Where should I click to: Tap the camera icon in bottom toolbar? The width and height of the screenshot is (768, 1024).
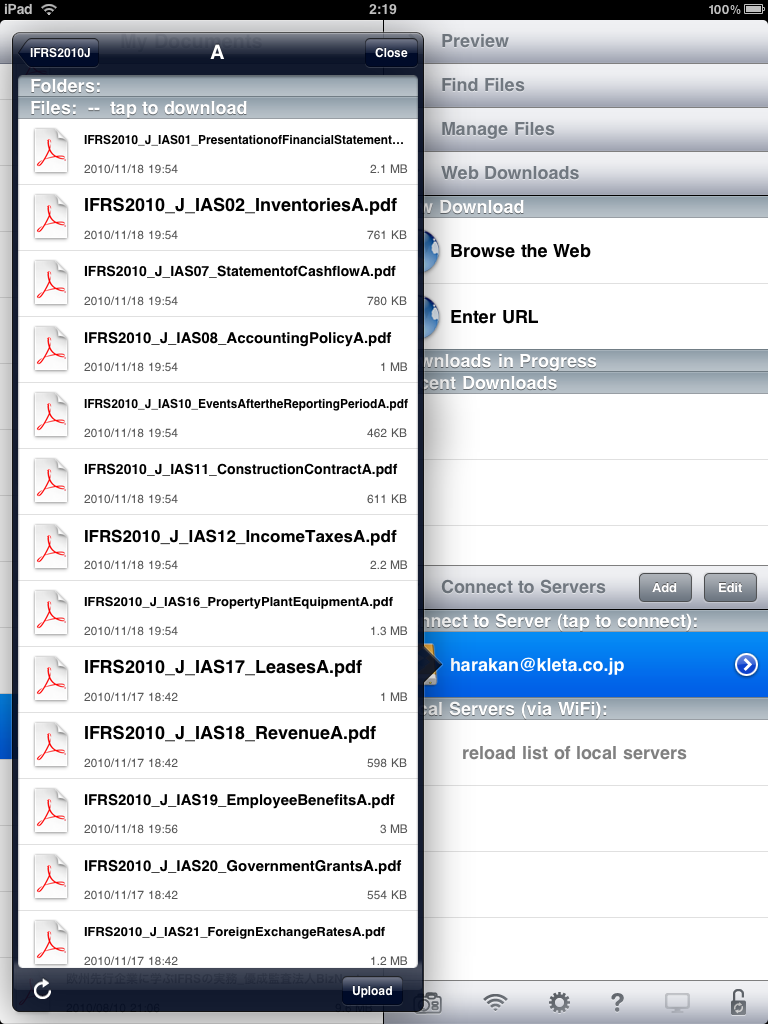(432, 1002)
